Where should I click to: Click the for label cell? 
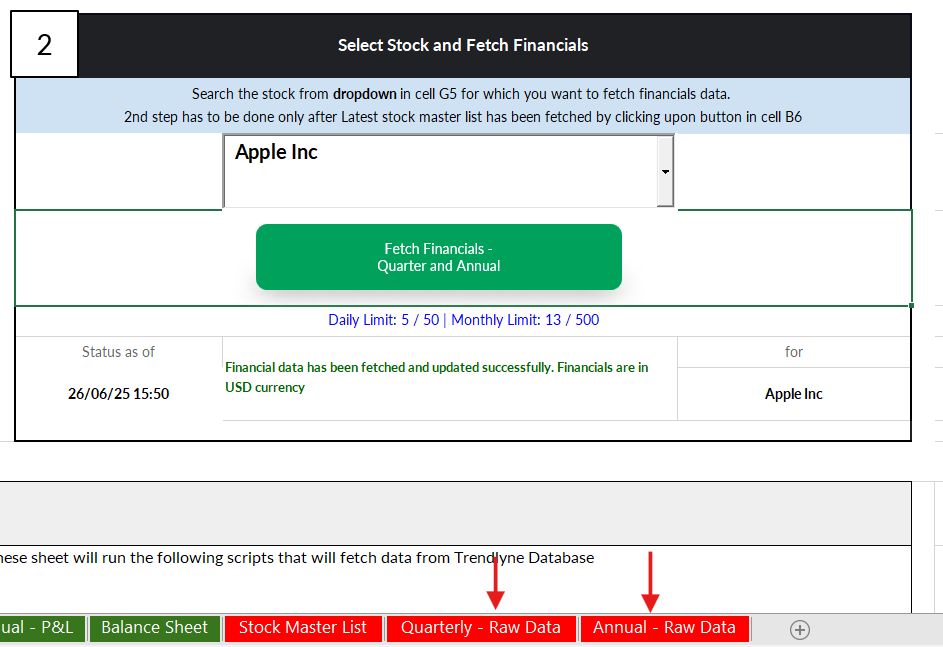click(793, 352)
